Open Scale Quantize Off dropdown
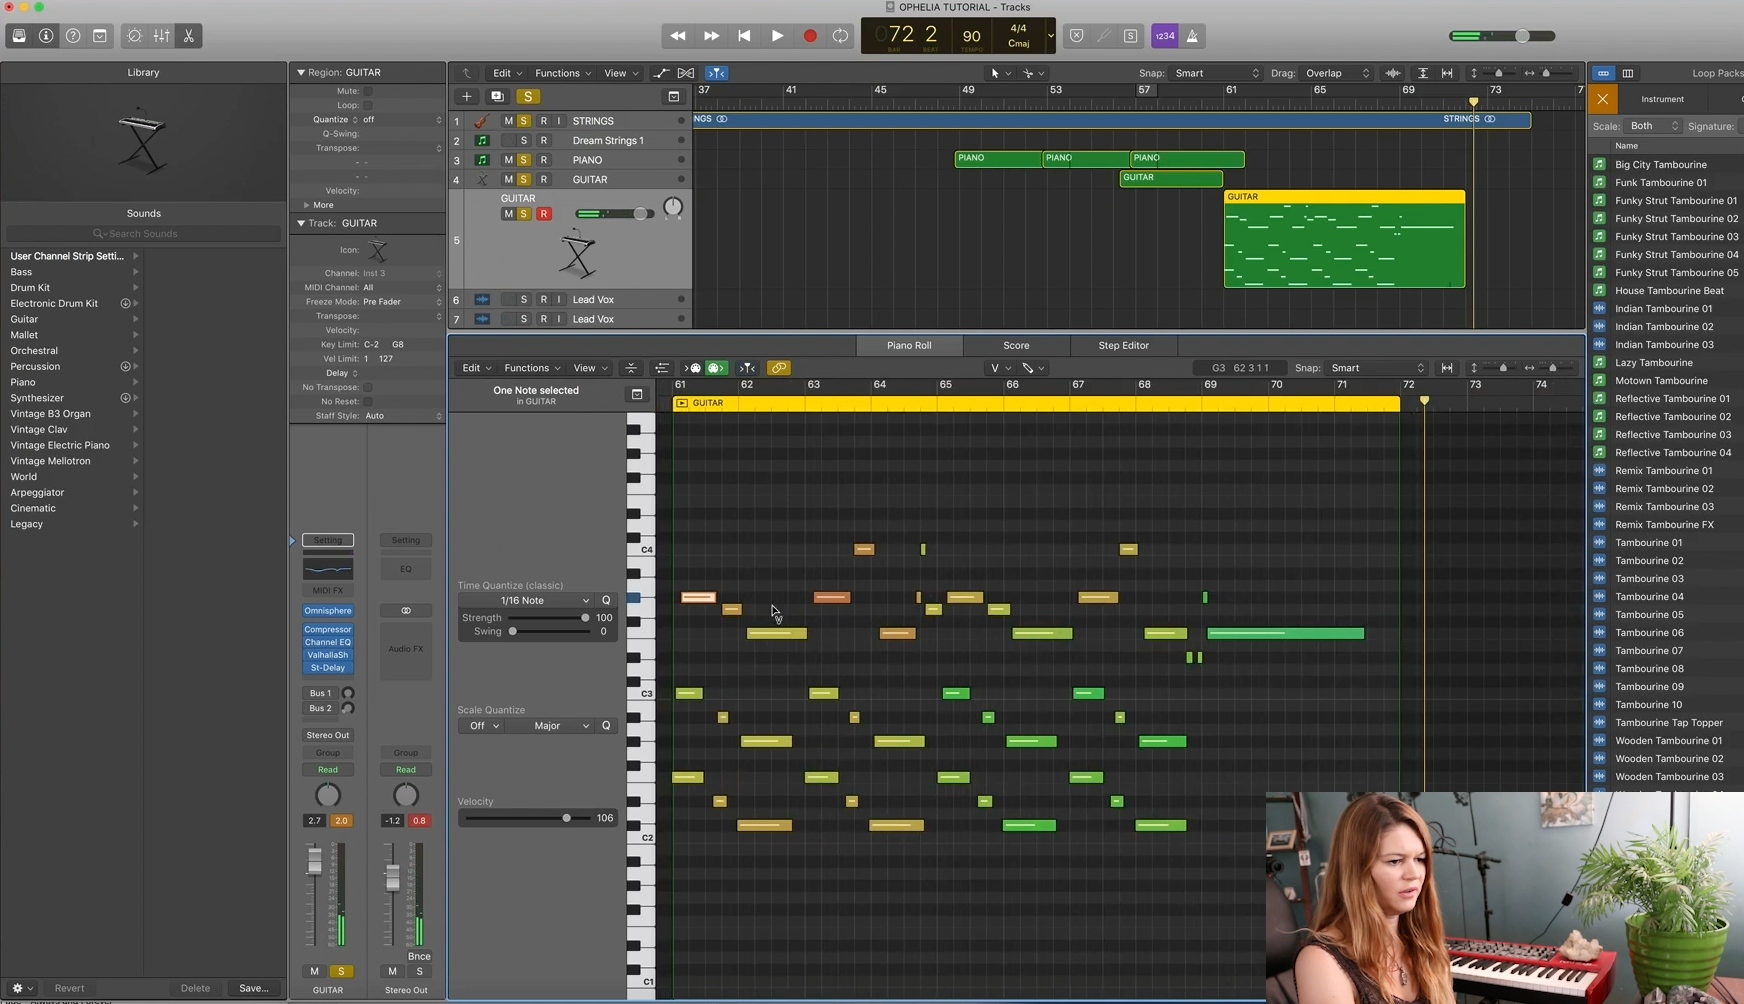The image size is (1744, 1004). pos(484,726)
